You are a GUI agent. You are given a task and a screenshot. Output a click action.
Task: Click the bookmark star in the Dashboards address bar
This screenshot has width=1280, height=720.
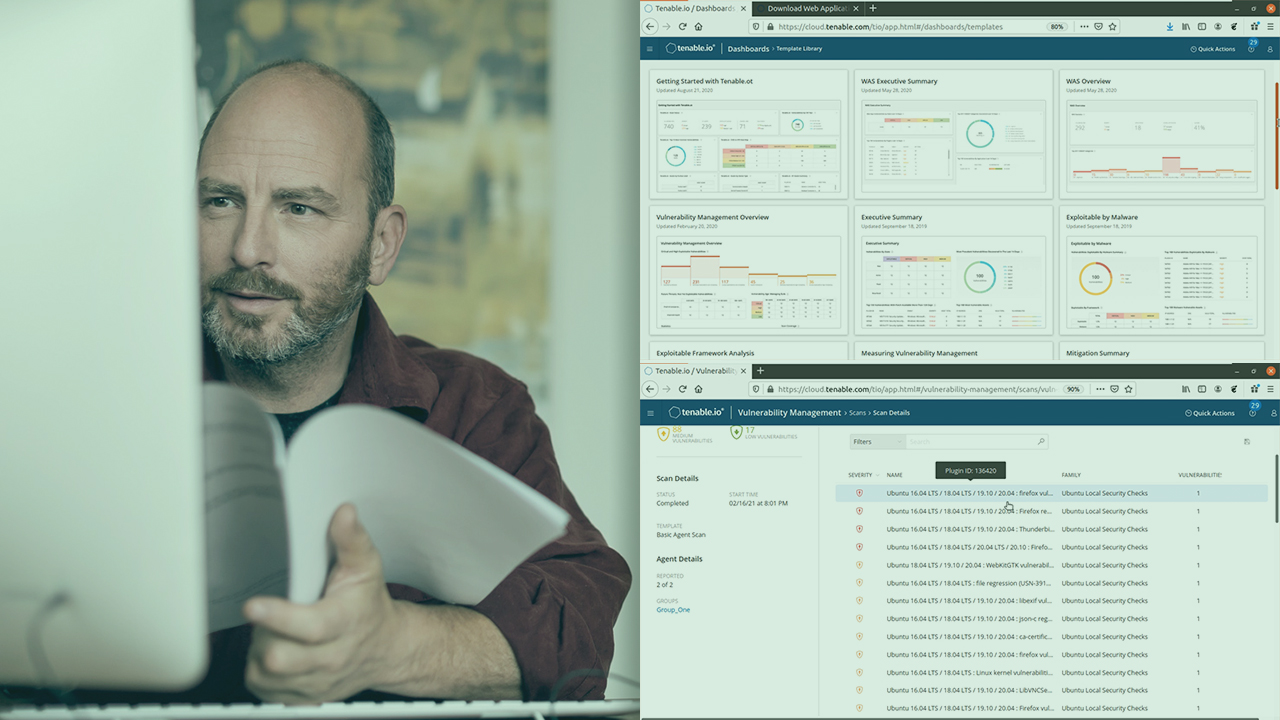coord(1112,27)
